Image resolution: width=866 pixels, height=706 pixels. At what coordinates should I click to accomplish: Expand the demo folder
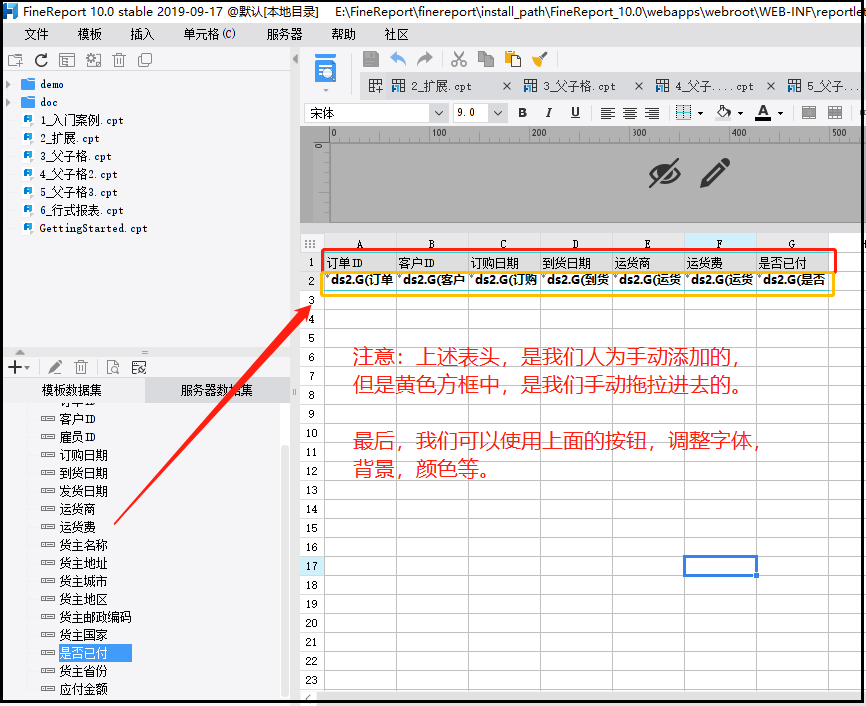[8, 85]
